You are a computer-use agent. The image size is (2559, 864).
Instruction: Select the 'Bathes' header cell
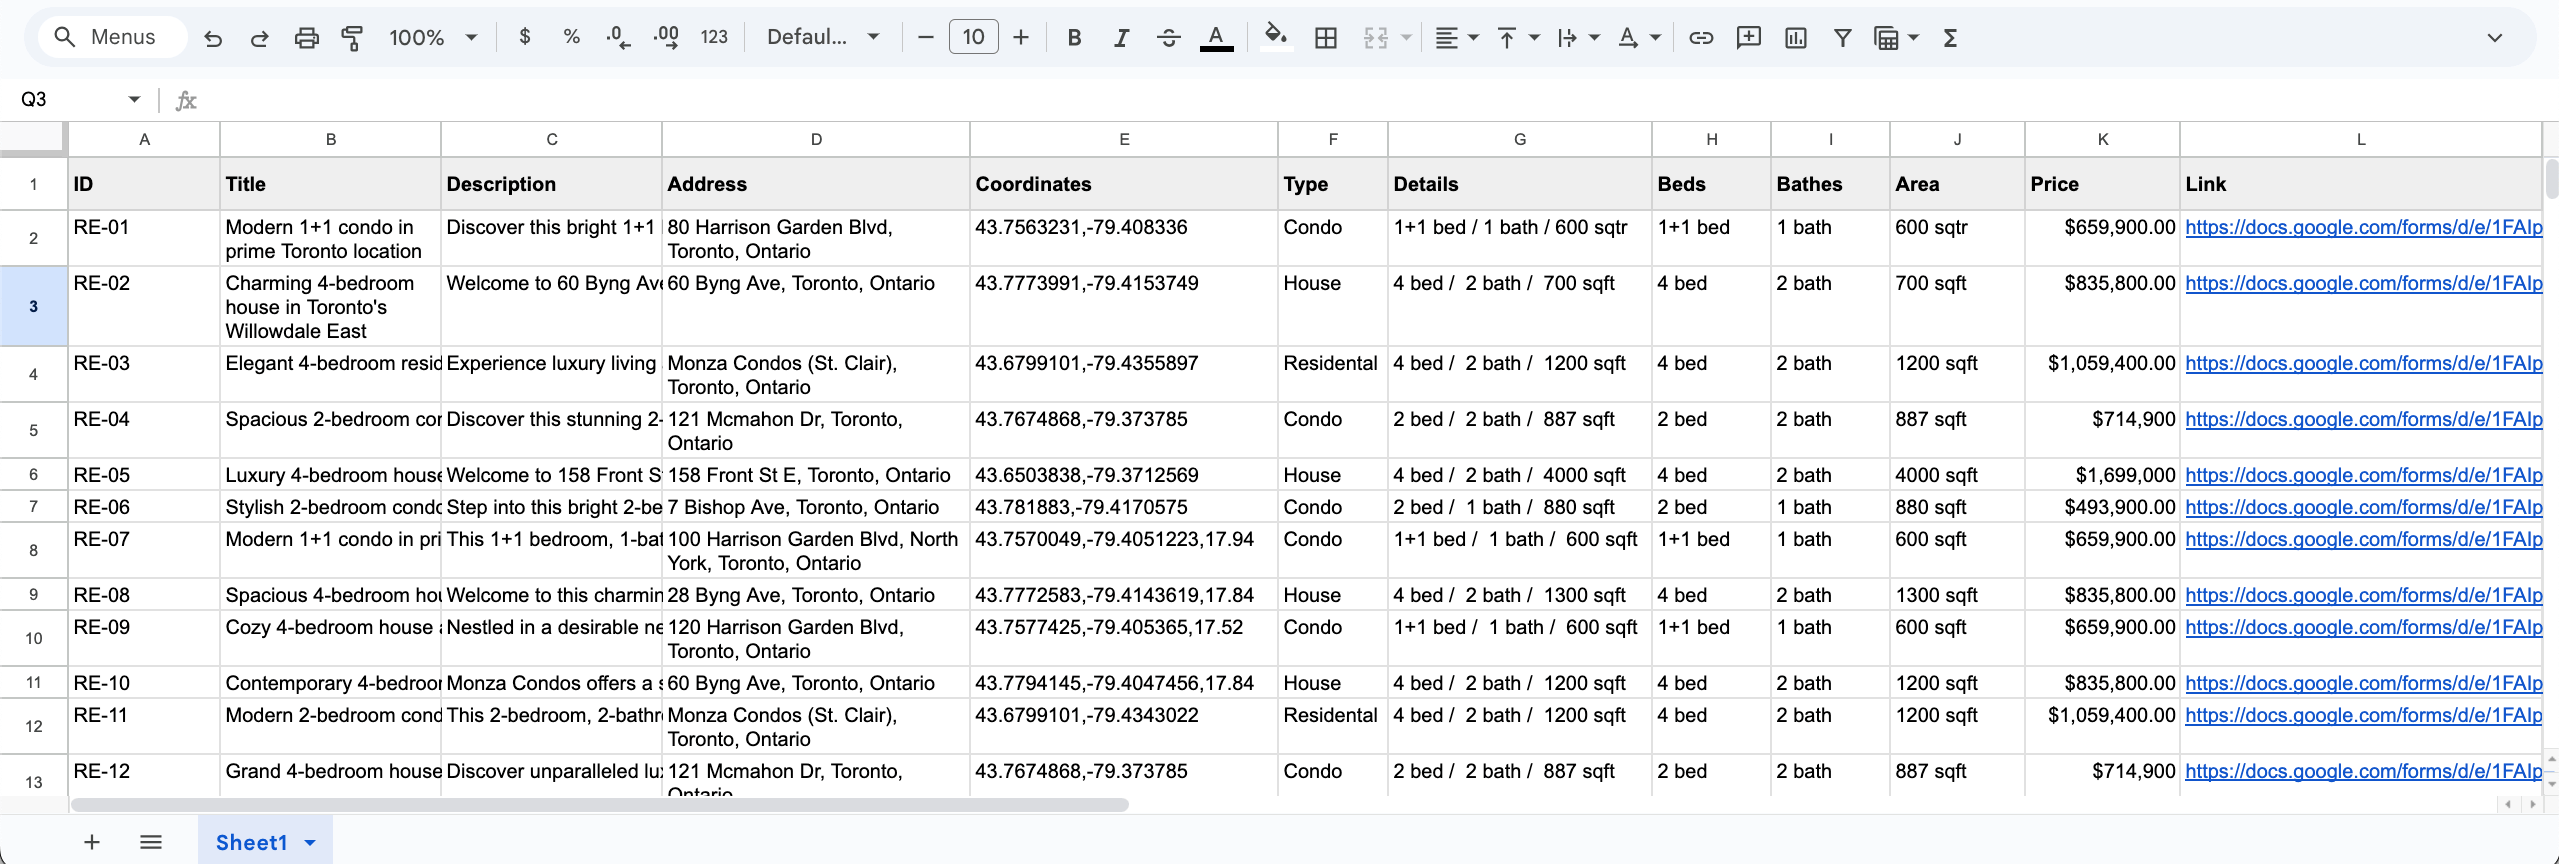click(1830, 184)
